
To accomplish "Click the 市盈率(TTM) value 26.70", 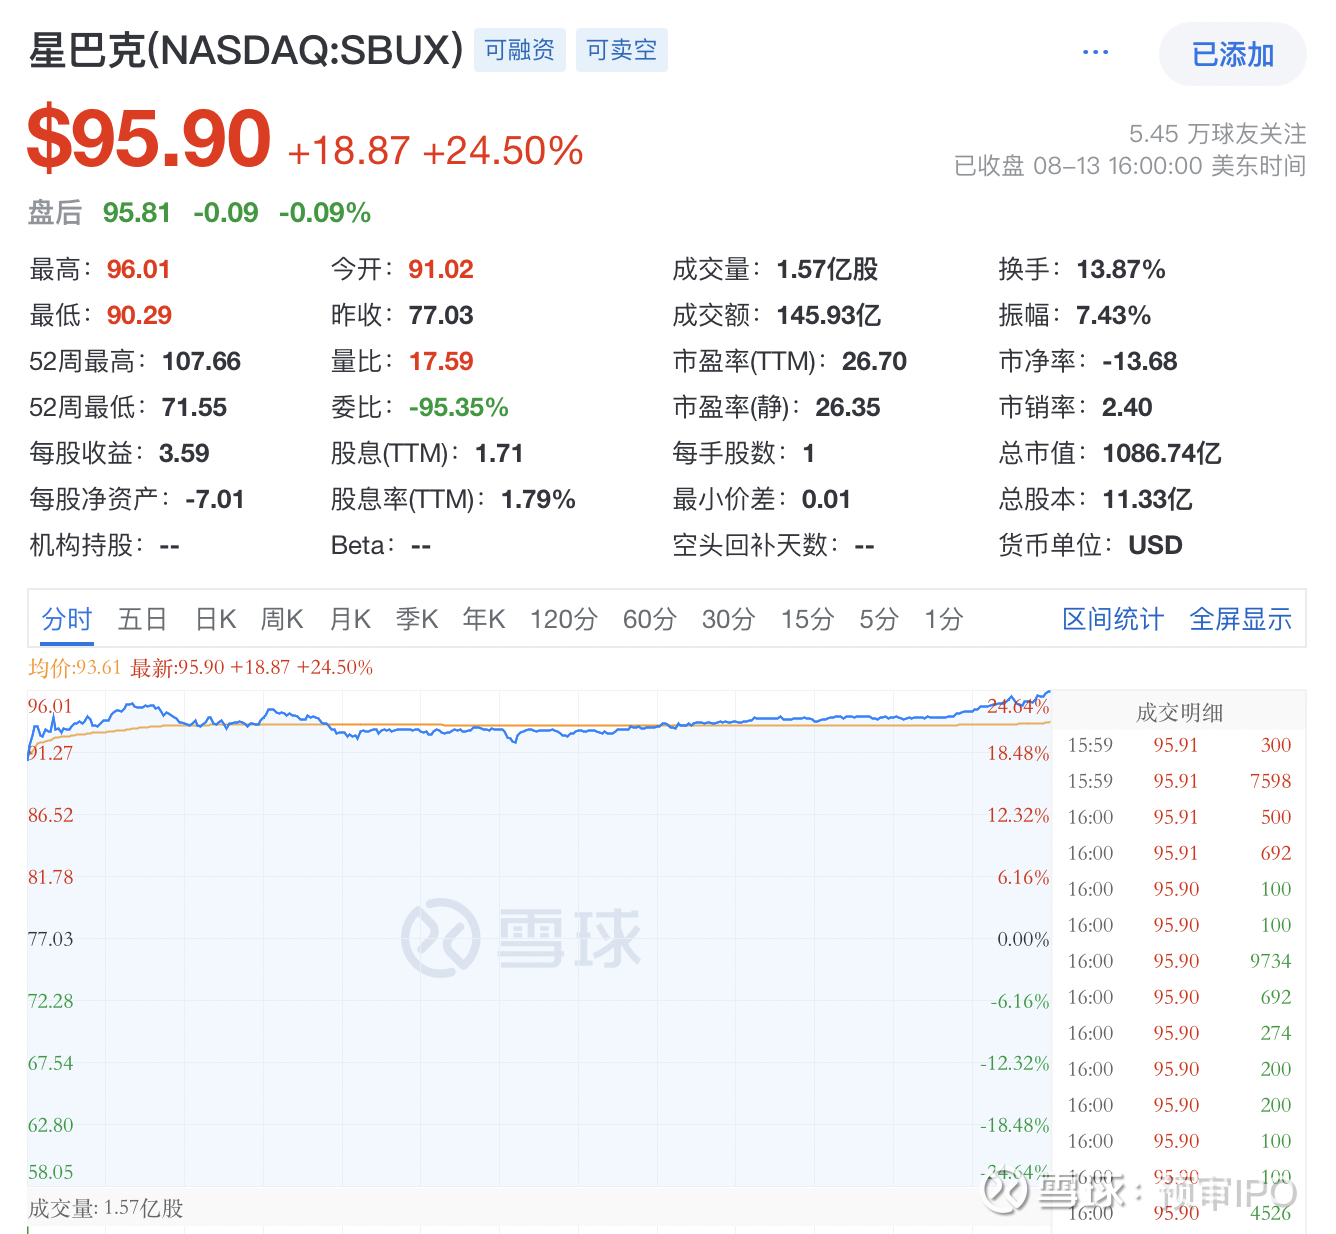I will pos(874,362).
